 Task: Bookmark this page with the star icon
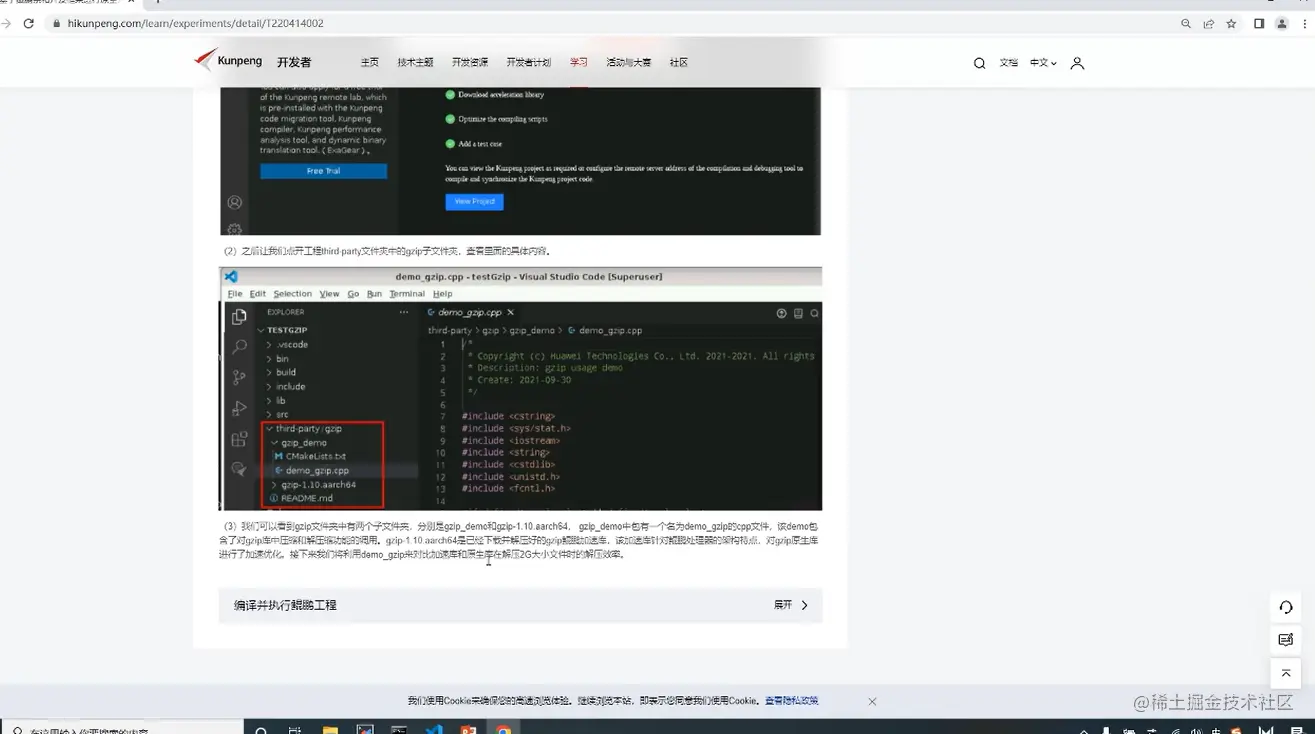click(1231, 23)
